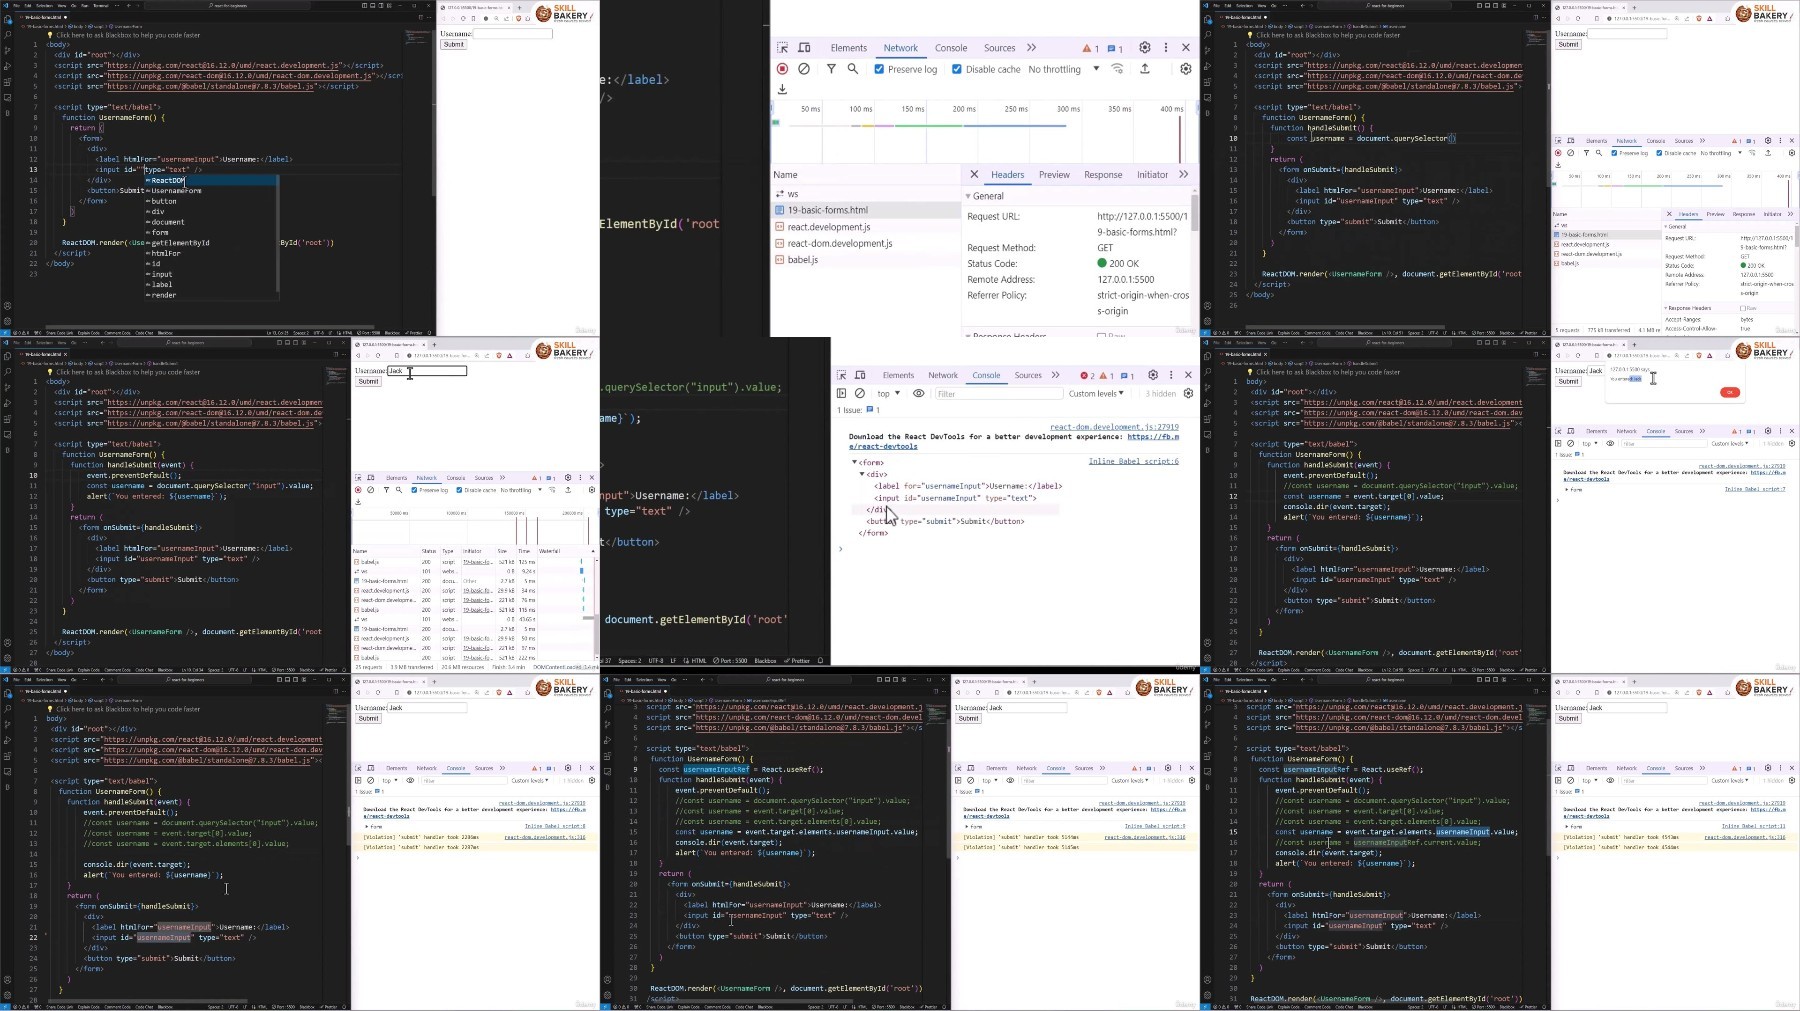Click the import HAR upload arrow icon in the enlarged Network toolbar
The height and width of the screenshot is (1011, 1800).
click(x=1145, y=69)
